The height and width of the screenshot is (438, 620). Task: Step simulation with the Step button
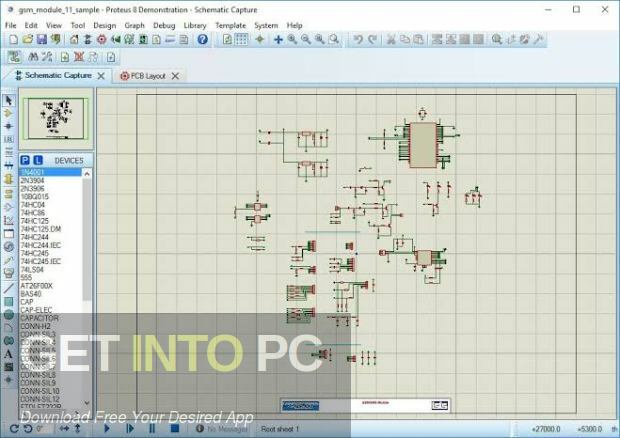click(130, 429)
